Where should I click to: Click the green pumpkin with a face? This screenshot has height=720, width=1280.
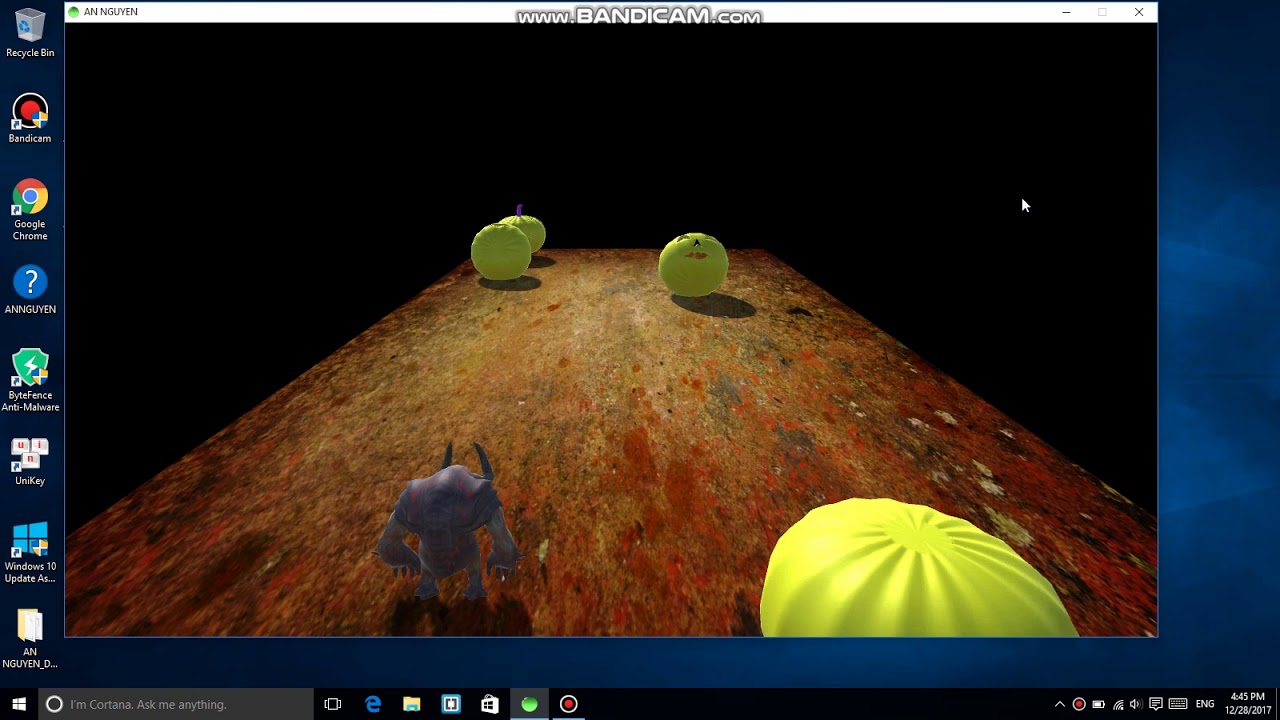[x=693, y=265]
